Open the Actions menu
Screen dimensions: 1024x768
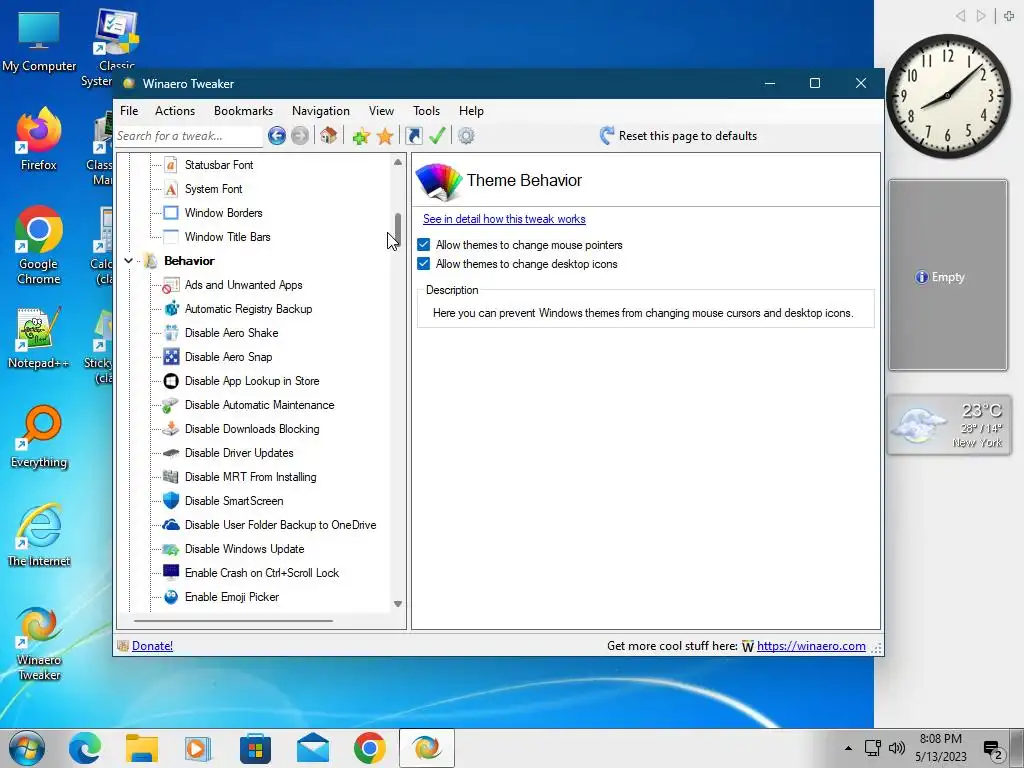pyautogui.click(x=175, y=111)
